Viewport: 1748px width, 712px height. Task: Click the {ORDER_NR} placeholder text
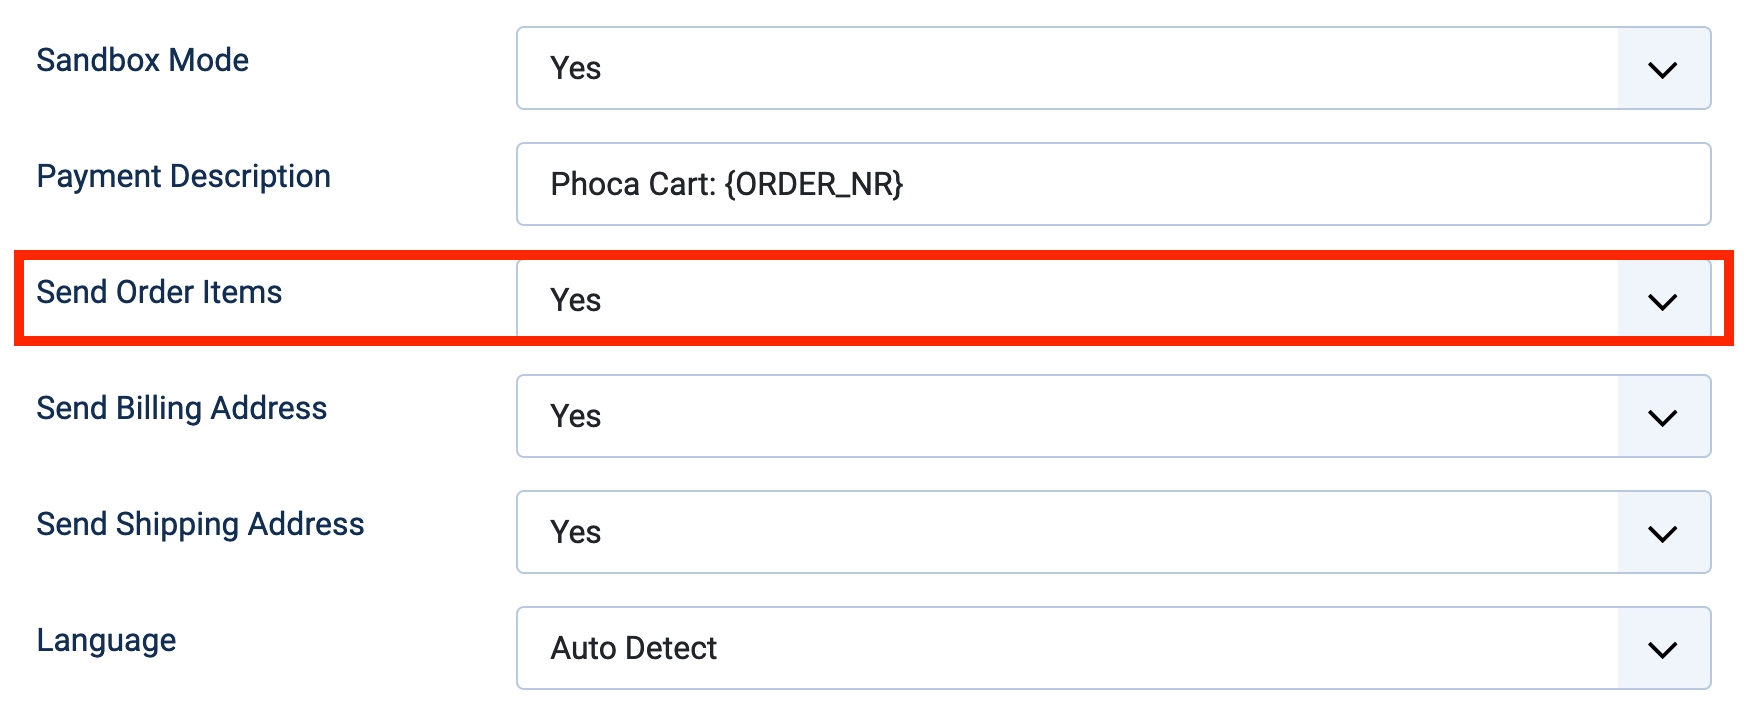point(814,185)
